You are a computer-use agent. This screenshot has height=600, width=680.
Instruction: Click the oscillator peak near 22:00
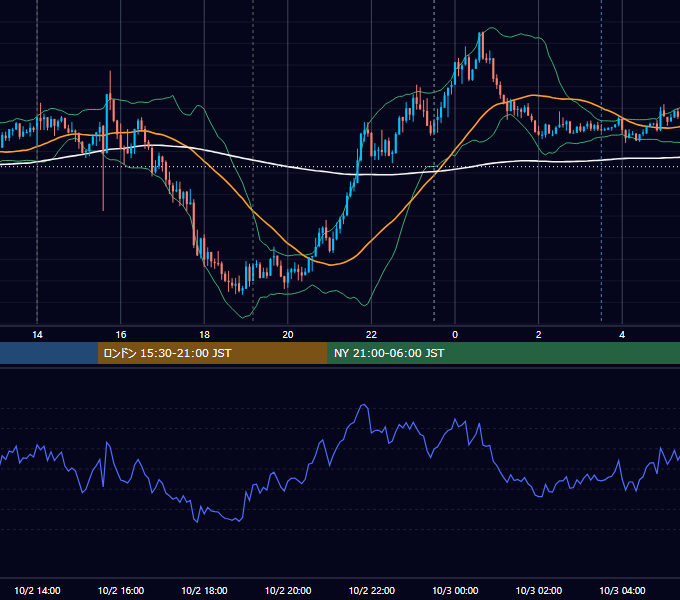coord(364,405)
